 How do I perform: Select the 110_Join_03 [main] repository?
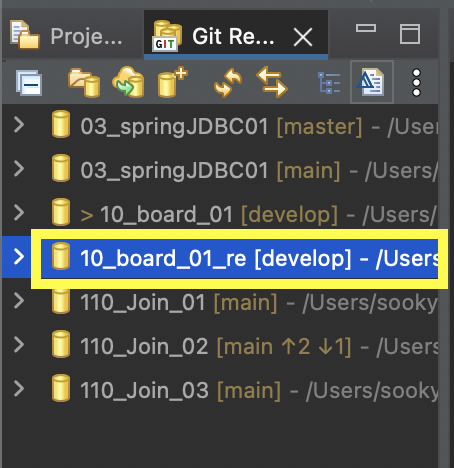(x=220, y=389)
